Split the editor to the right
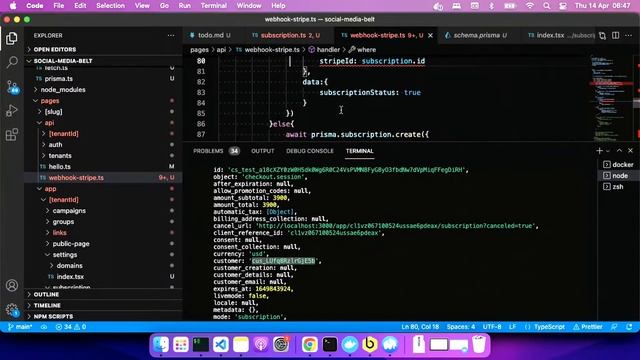Viewport: 640px width, 360px height. coord(616,36)
